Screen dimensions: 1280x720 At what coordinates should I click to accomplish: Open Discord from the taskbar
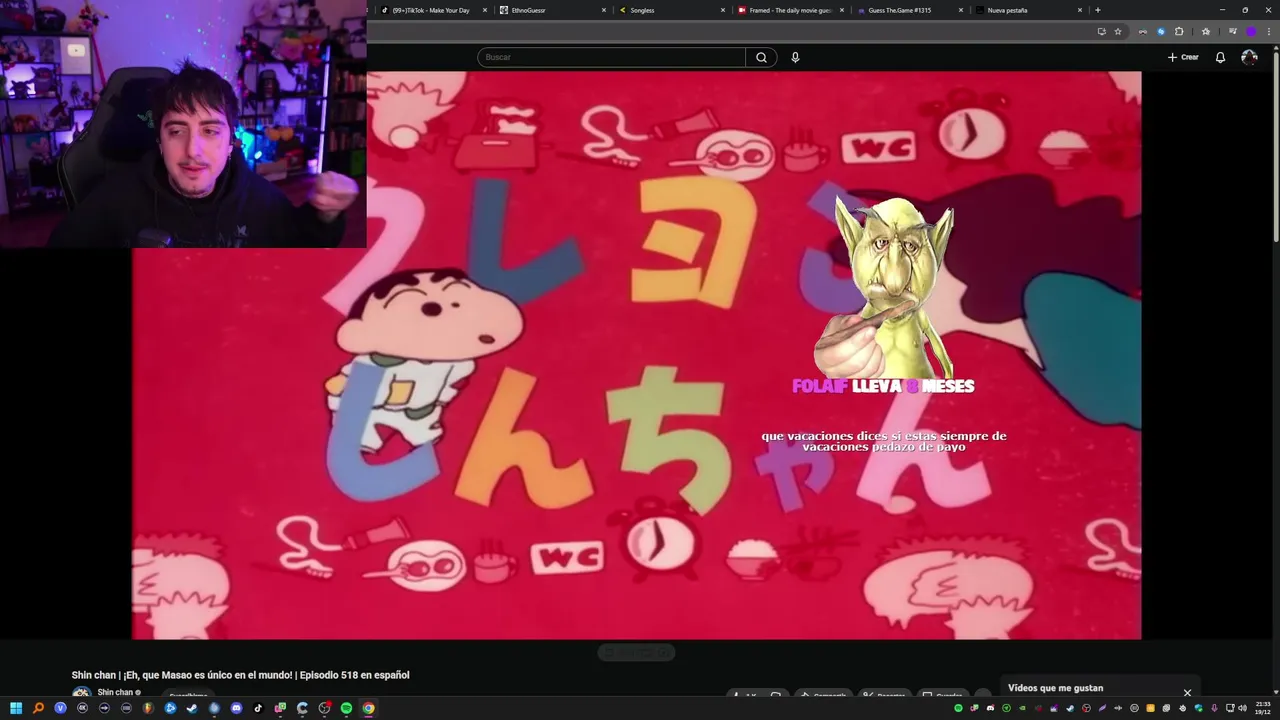click(x=236, y=708)
